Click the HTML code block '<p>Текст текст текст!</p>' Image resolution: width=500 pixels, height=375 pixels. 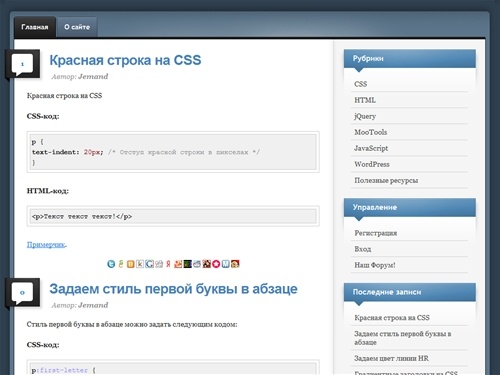tap(173, 216)
